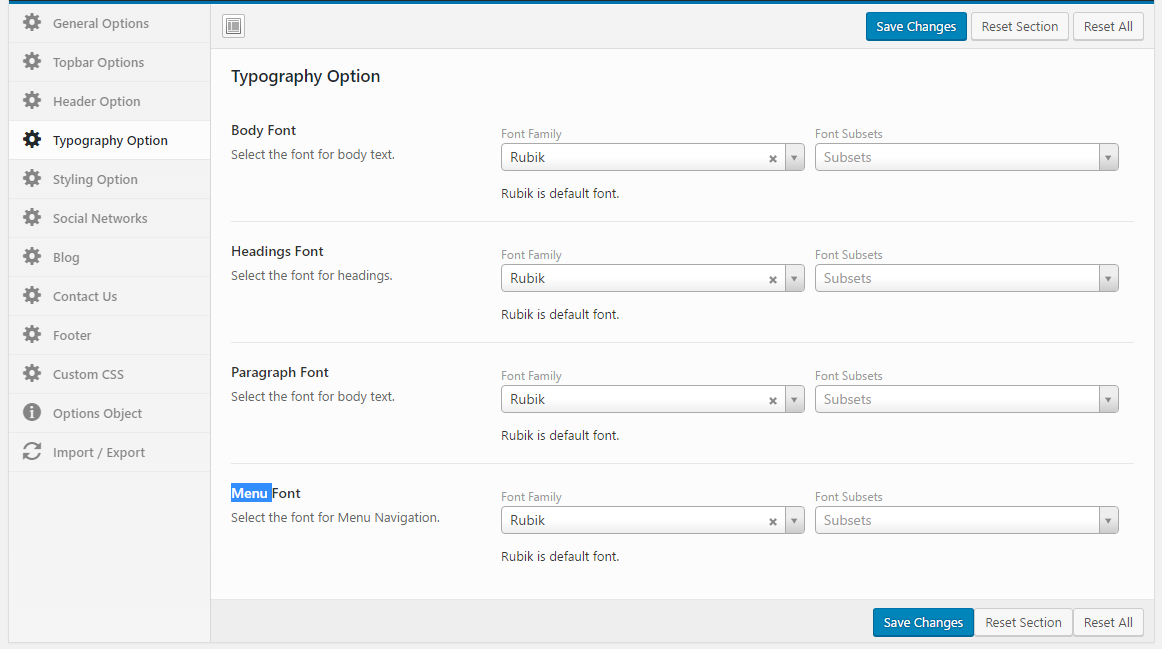Click the refresh icon beside Import / Export
The height and width of the screenshot is (649, 1162).
32,452
